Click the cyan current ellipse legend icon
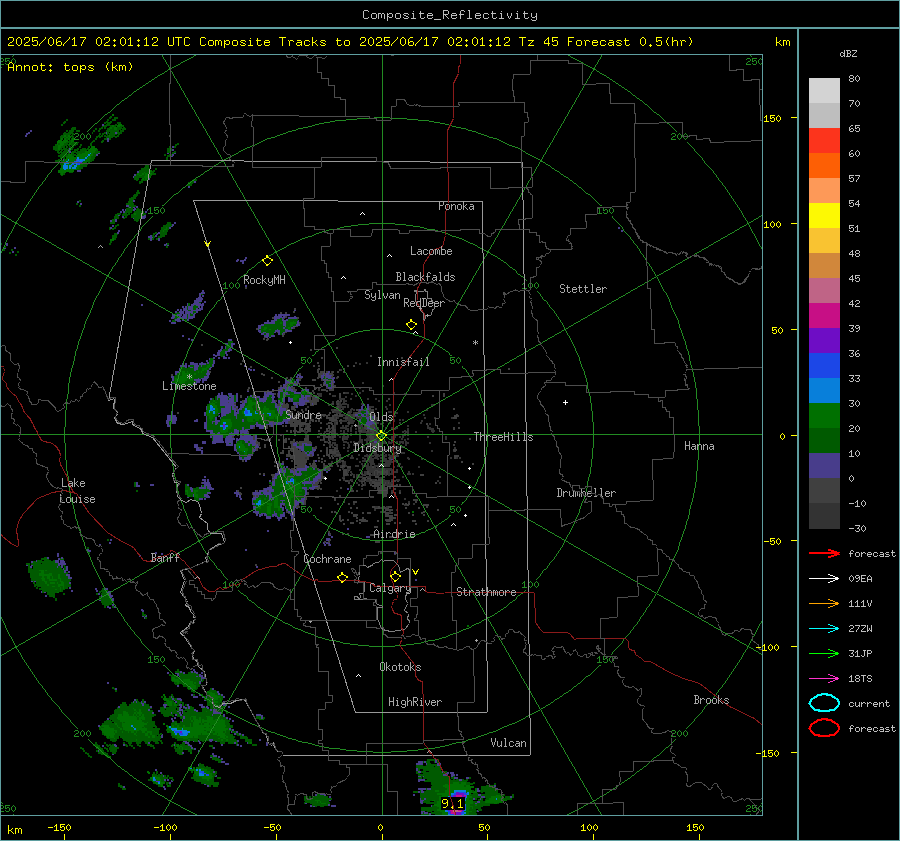 (824, 703)
